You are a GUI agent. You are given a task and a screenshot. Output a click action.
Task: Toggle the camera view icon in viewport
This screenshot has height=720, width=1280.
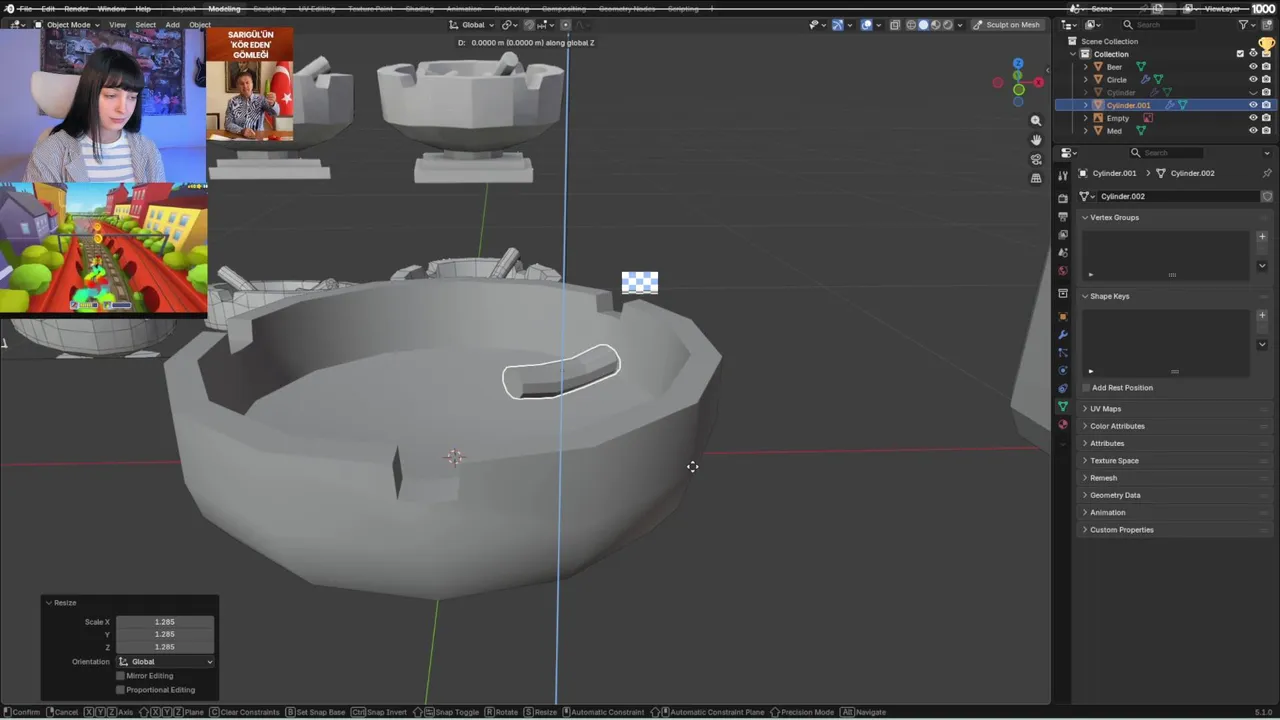1036,158
